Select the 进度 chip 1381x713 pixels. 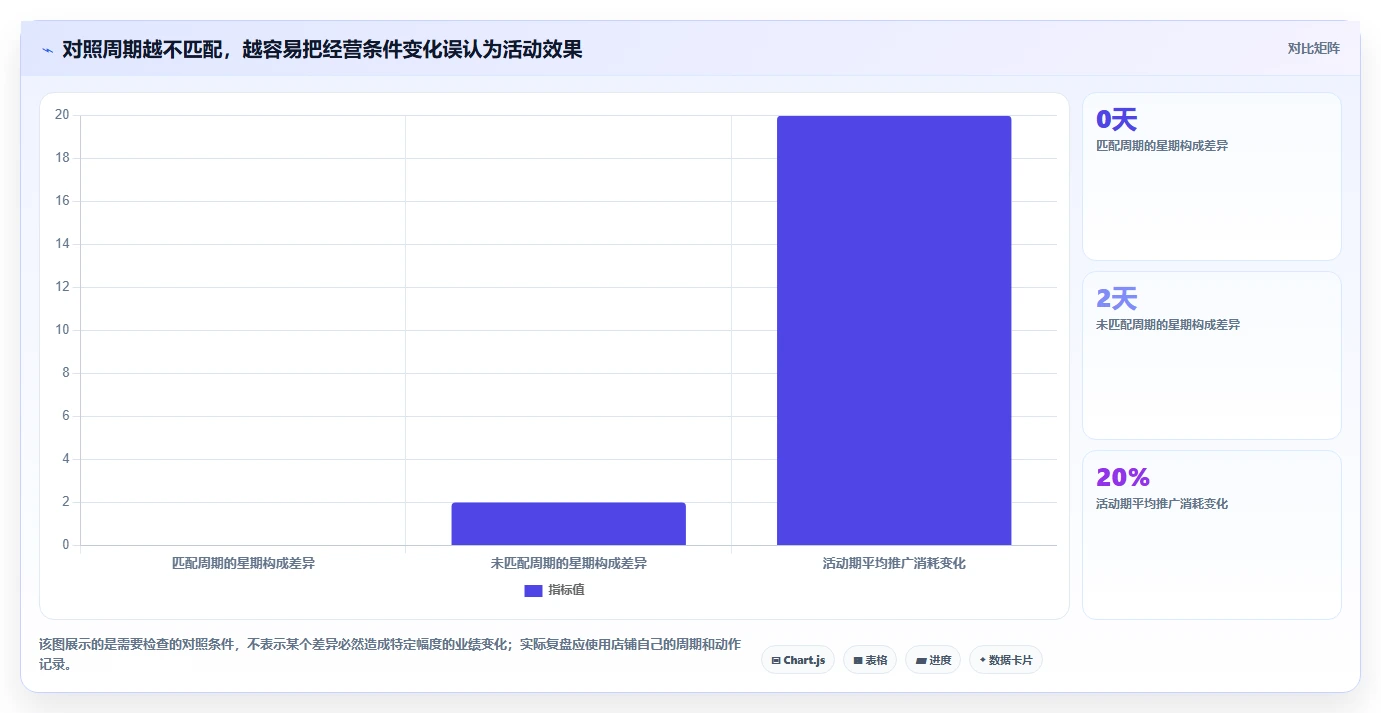point(933,660)
